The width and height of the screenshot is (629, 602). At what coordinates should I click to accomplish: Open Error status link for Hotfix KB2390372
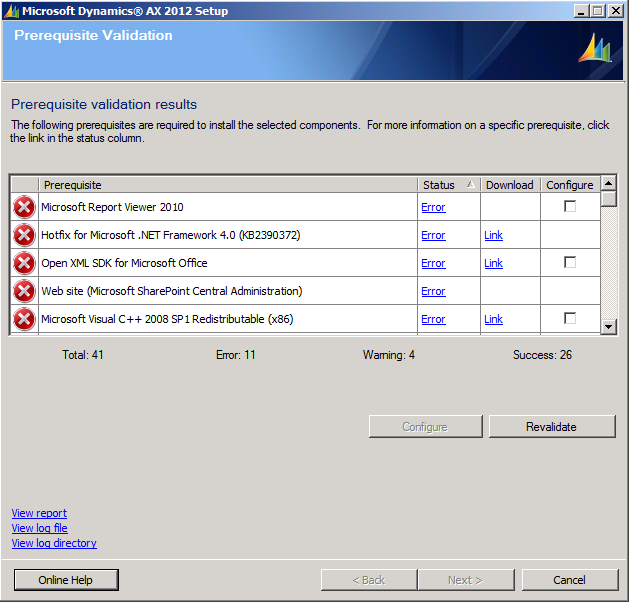[x=433, y=235]
